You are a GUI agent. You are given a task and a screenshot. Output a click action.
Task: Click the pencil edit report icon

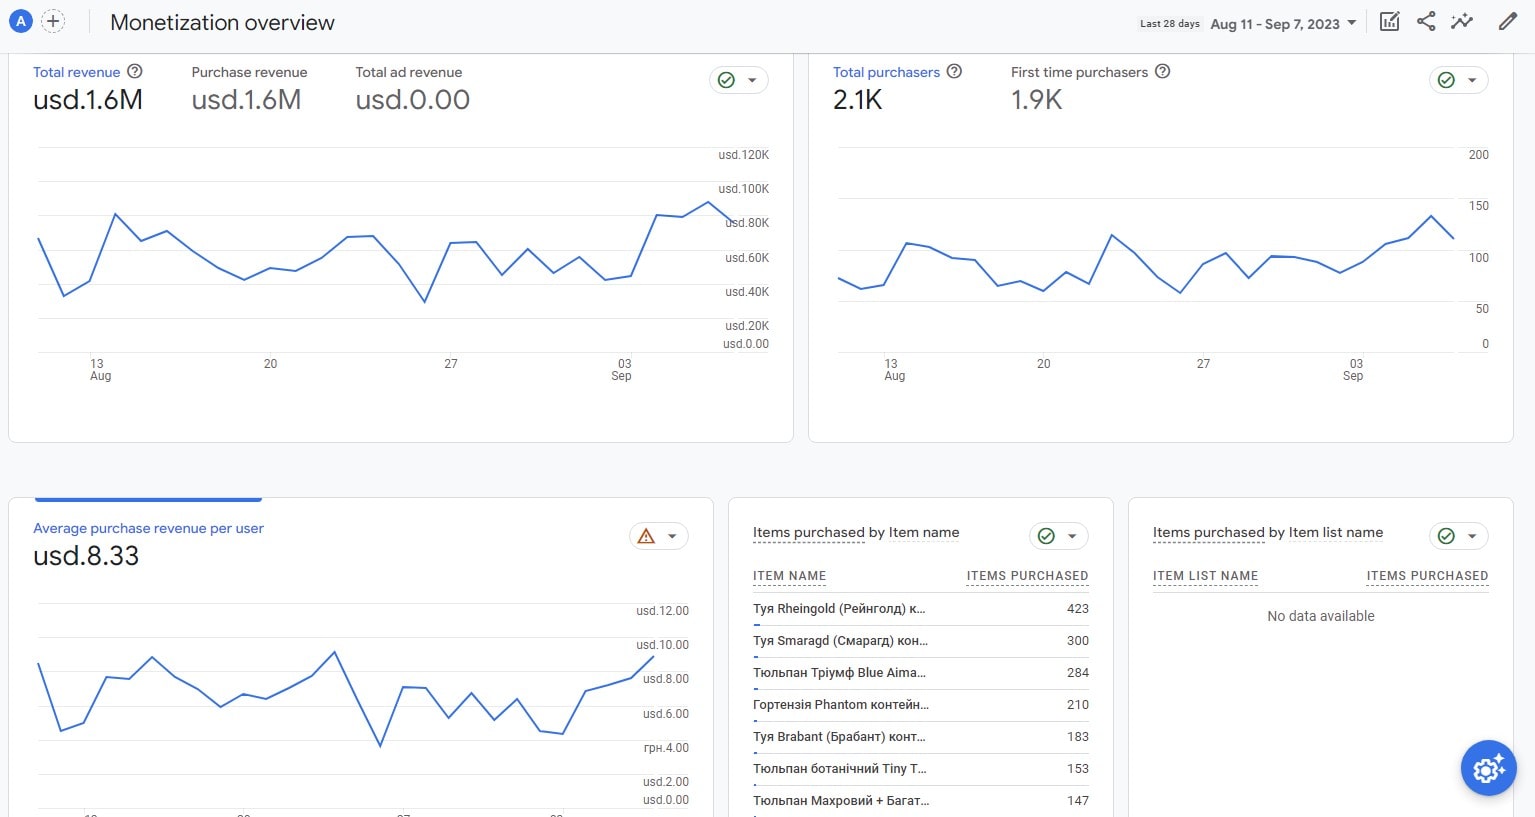[x=1507, y=22]
